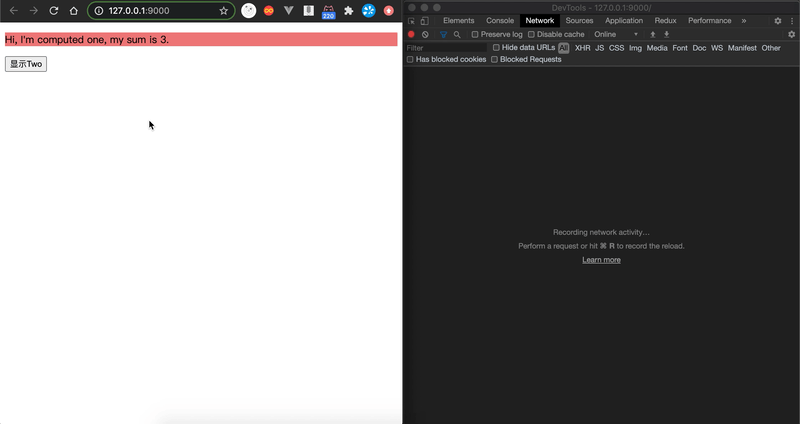The height and width of the screenshot is (424, 800).
Task: Filter requests by Font
Action: click(x=680, y=48)
